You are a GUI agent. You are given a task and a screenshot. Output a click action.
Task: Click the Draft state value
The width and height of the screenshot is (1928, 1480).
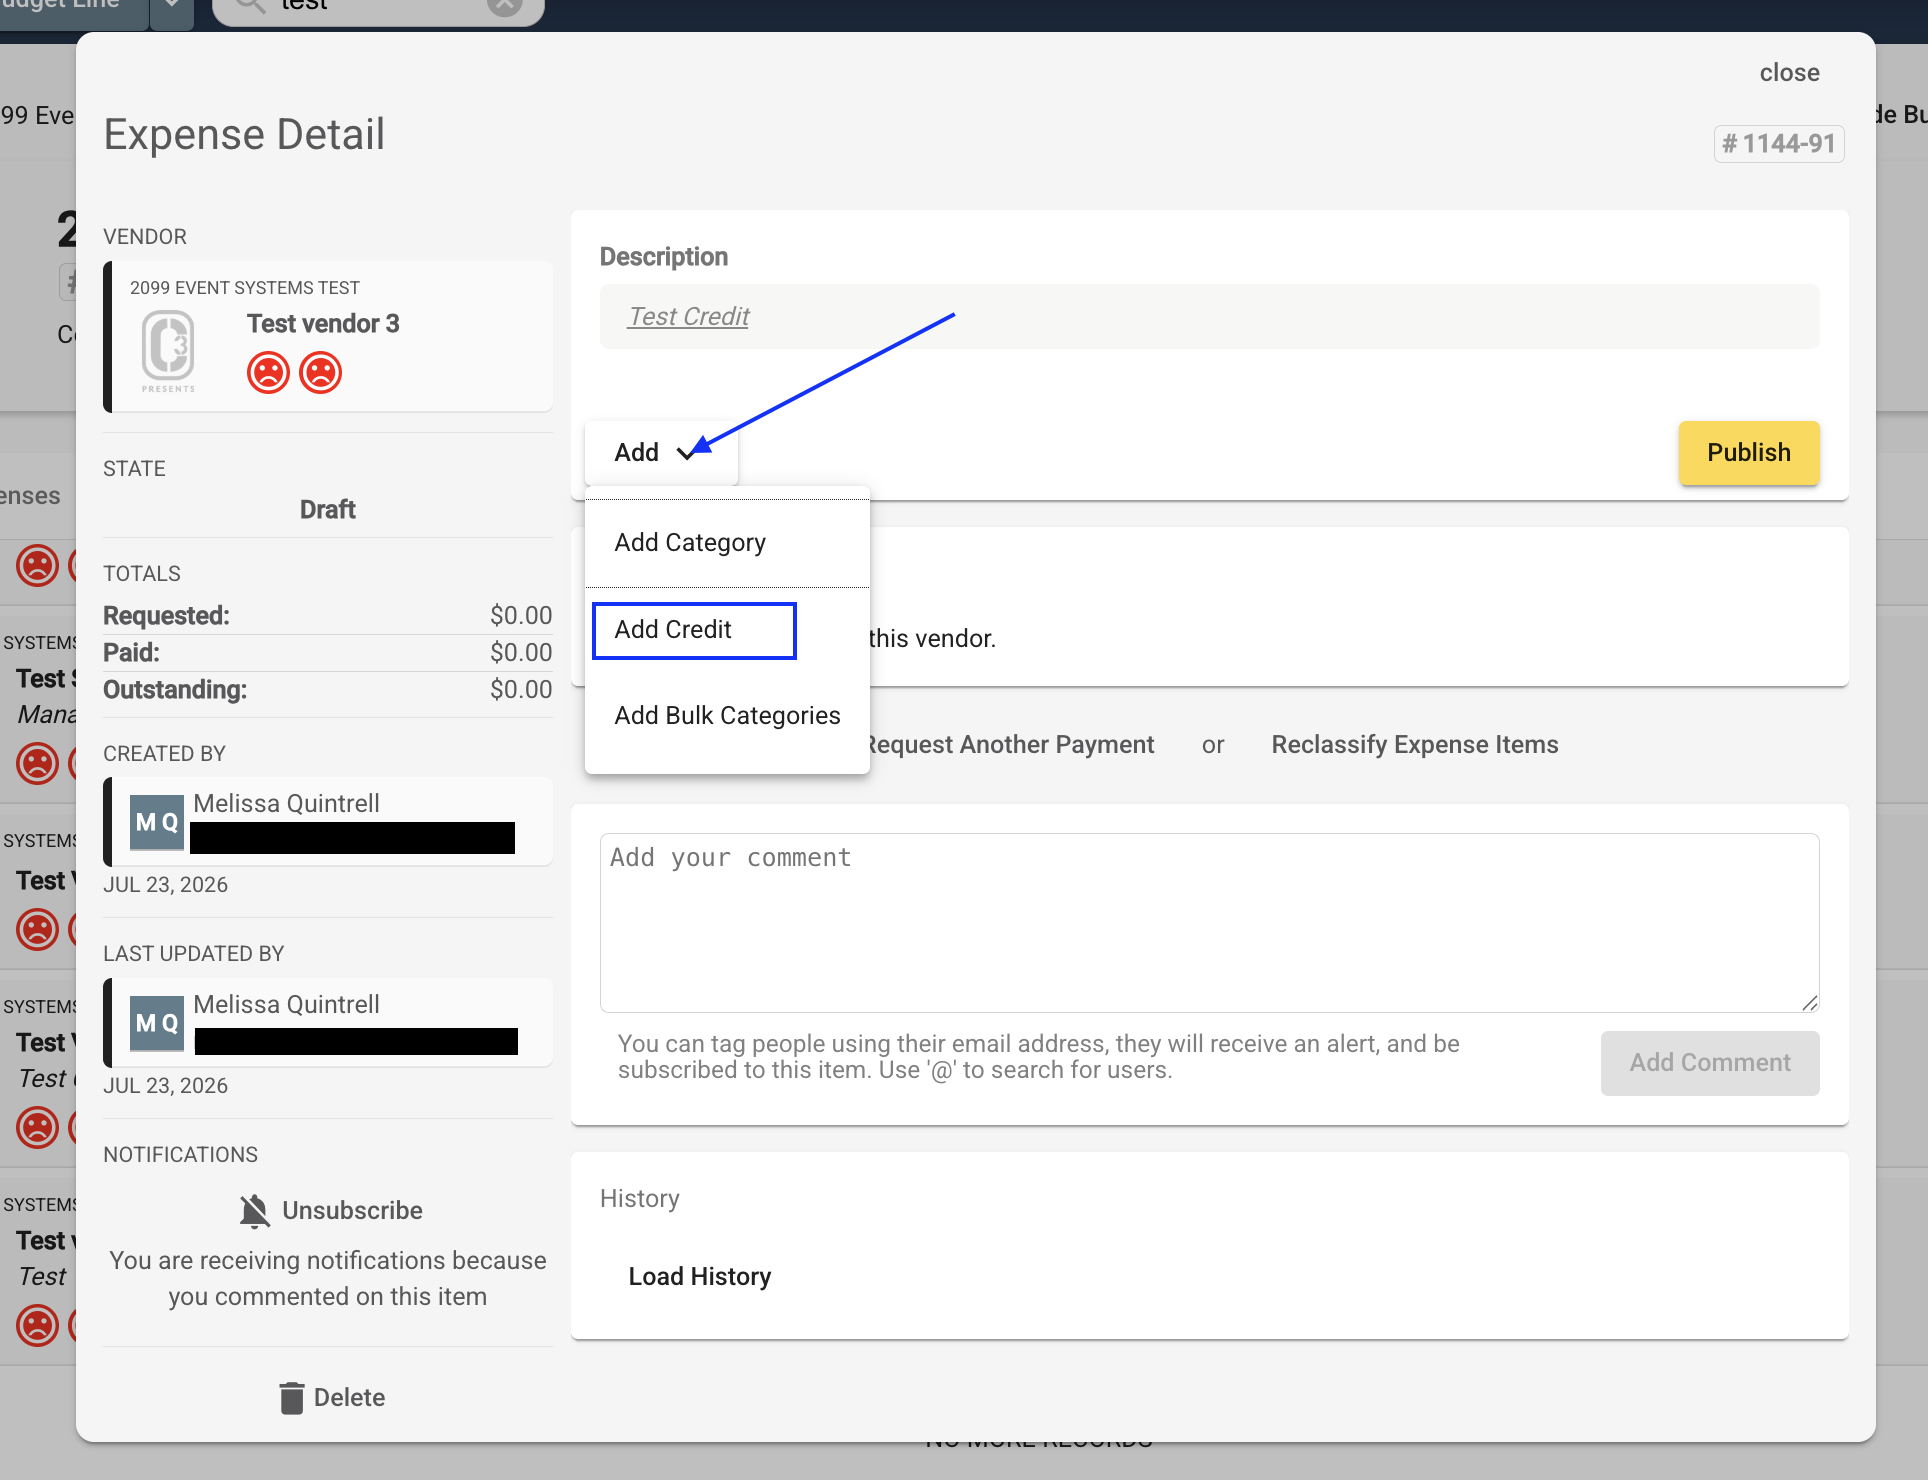(x=328, y=510)
